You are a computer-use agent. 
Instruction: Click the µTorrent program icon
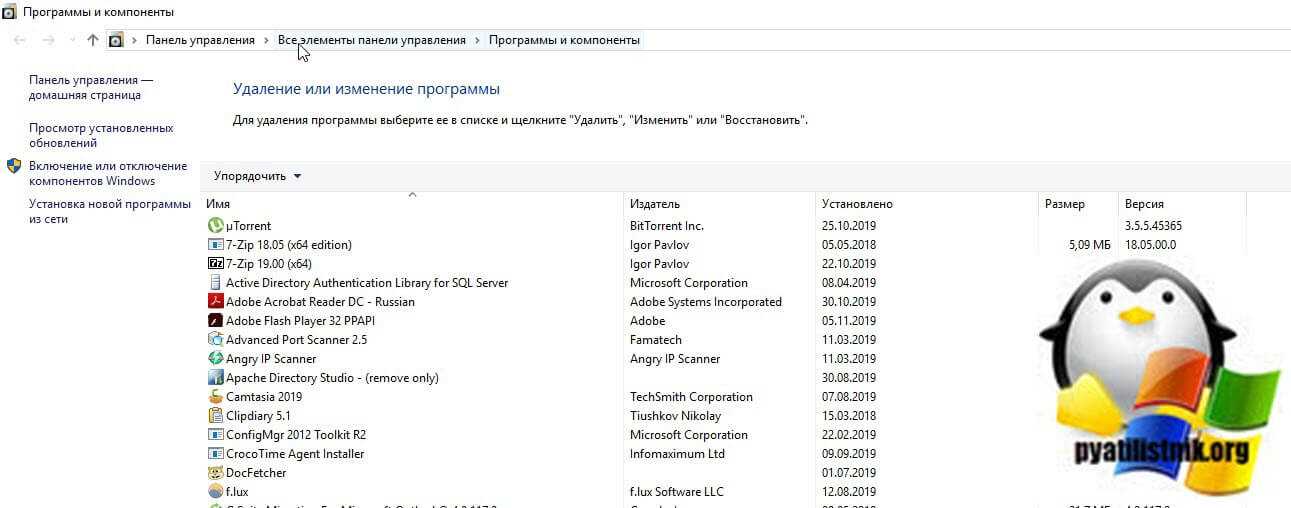(215, 226)
